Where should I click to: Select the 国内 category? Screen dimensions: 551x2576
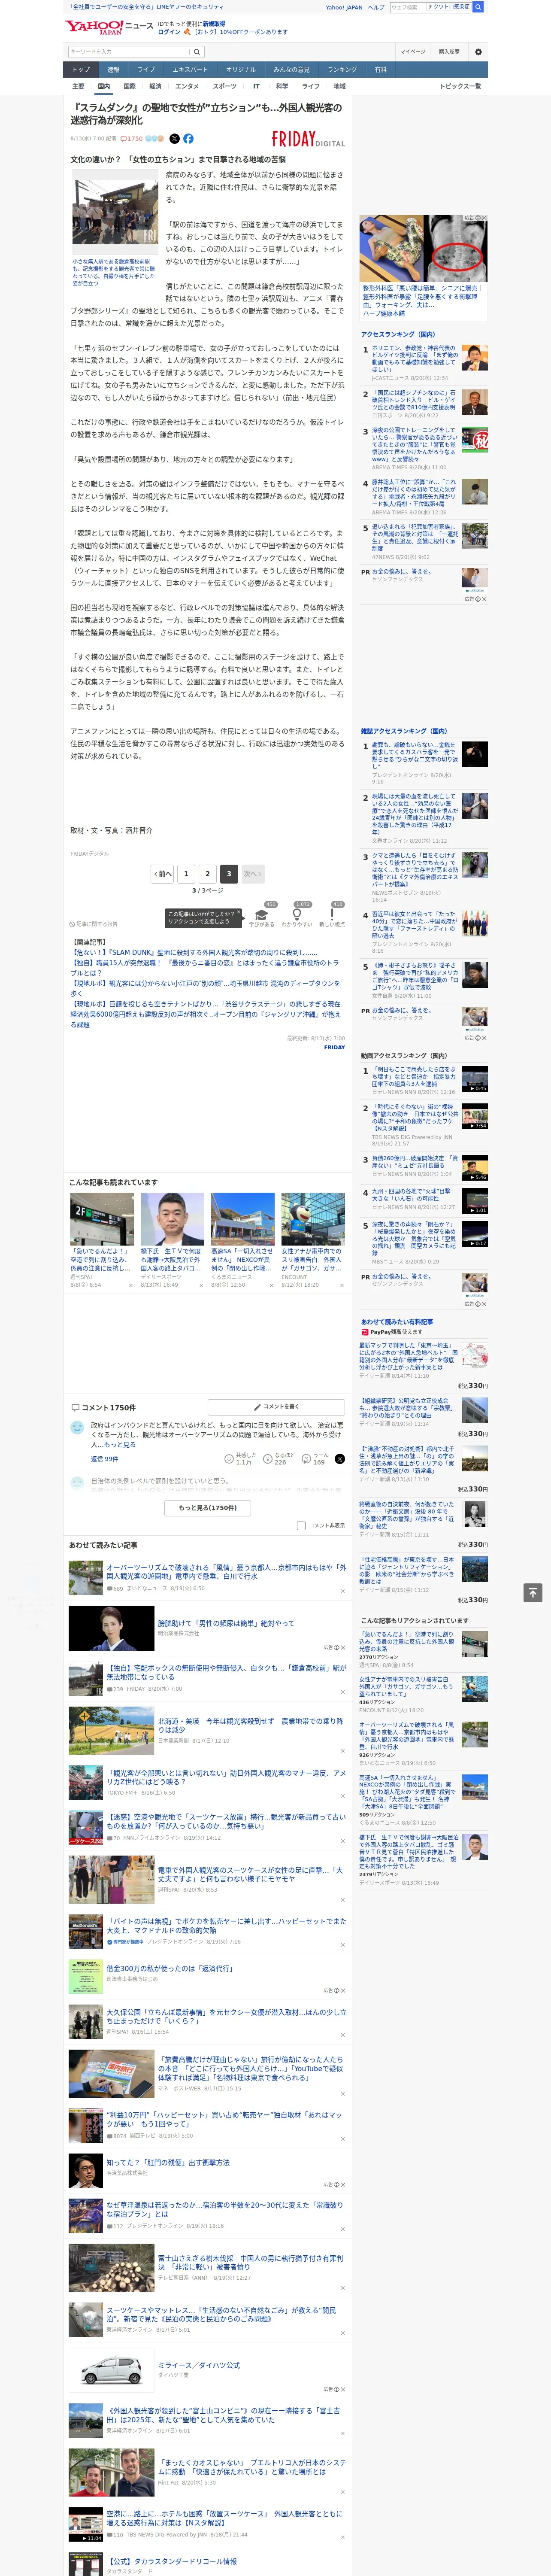[x=103, y=86]
